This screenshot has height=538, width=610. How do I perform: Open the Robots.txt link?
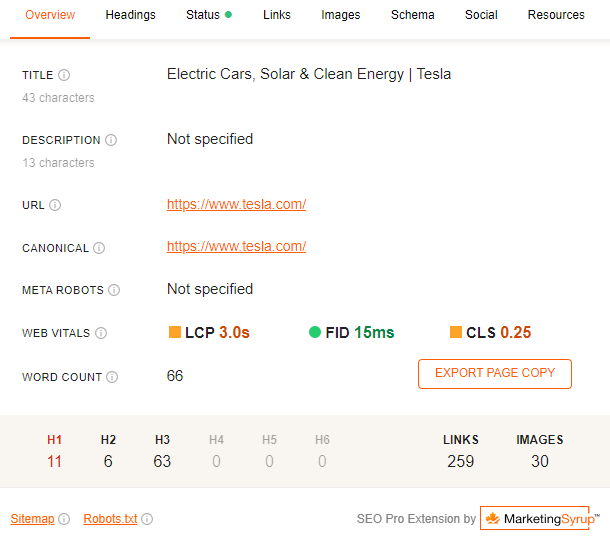[x=110, y=519]
